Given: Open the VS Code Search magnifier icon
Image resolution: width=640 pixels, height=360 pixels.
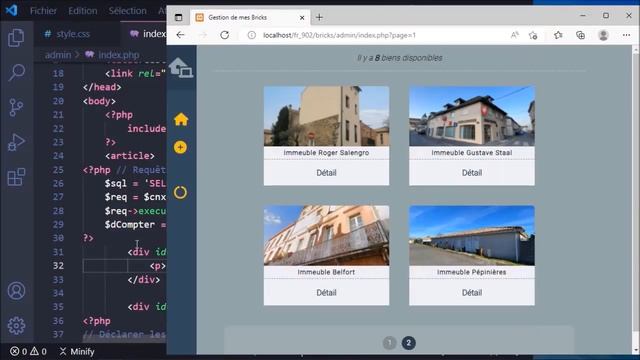Looking at the screenshot, I should [x=16, y=72].
